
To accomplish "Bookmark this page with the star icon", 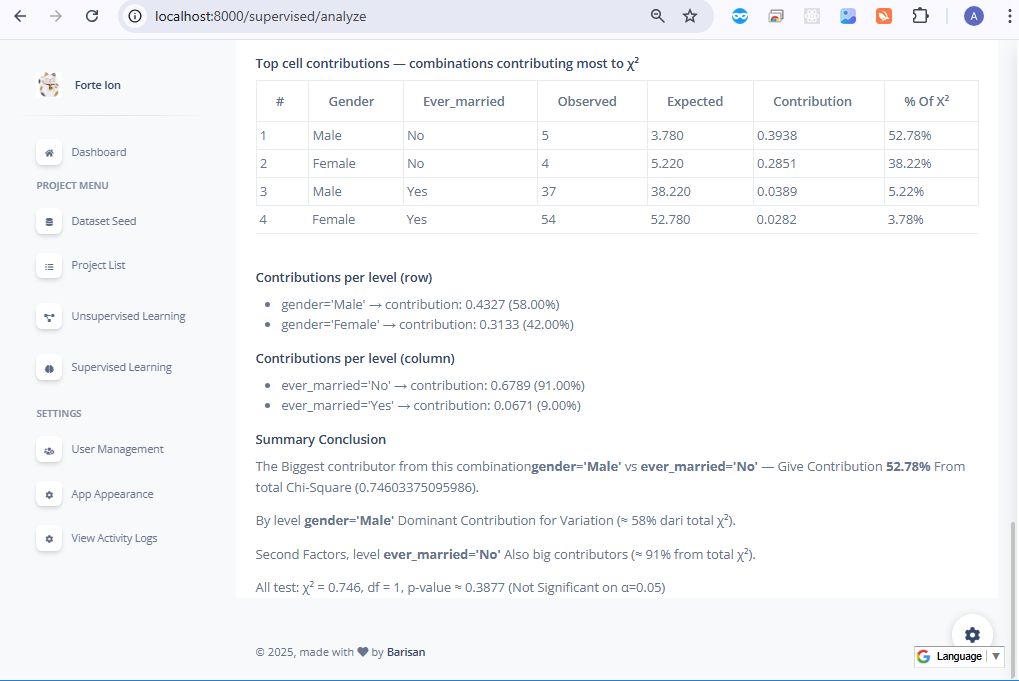I will (690, 16).
